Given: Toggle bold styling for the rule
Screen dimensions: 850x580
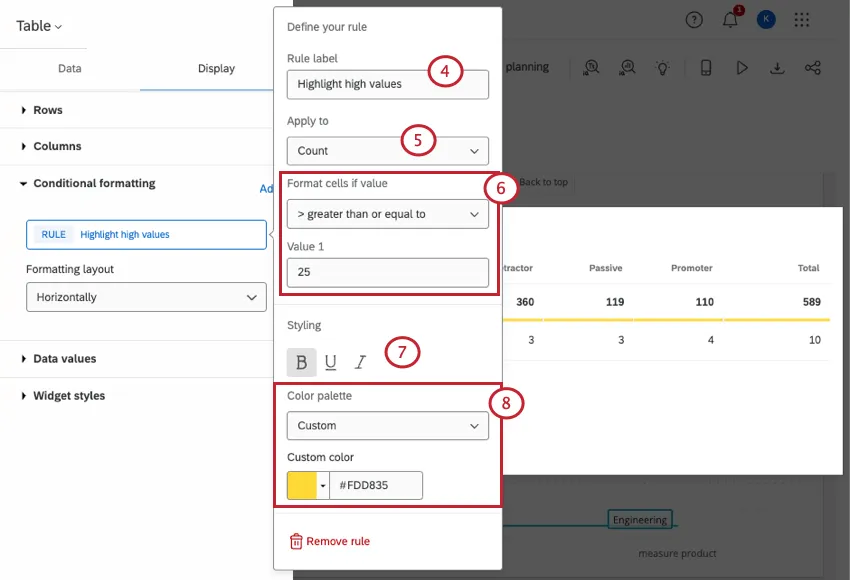Looking at the screenshot, I should [302, 361].
